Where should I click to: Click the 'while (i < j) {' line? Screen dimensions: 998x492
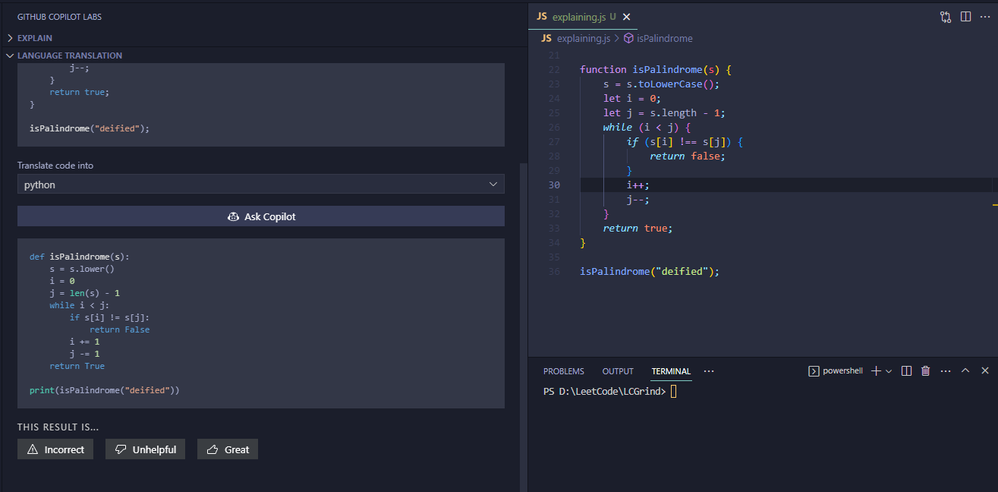(649, 127)
